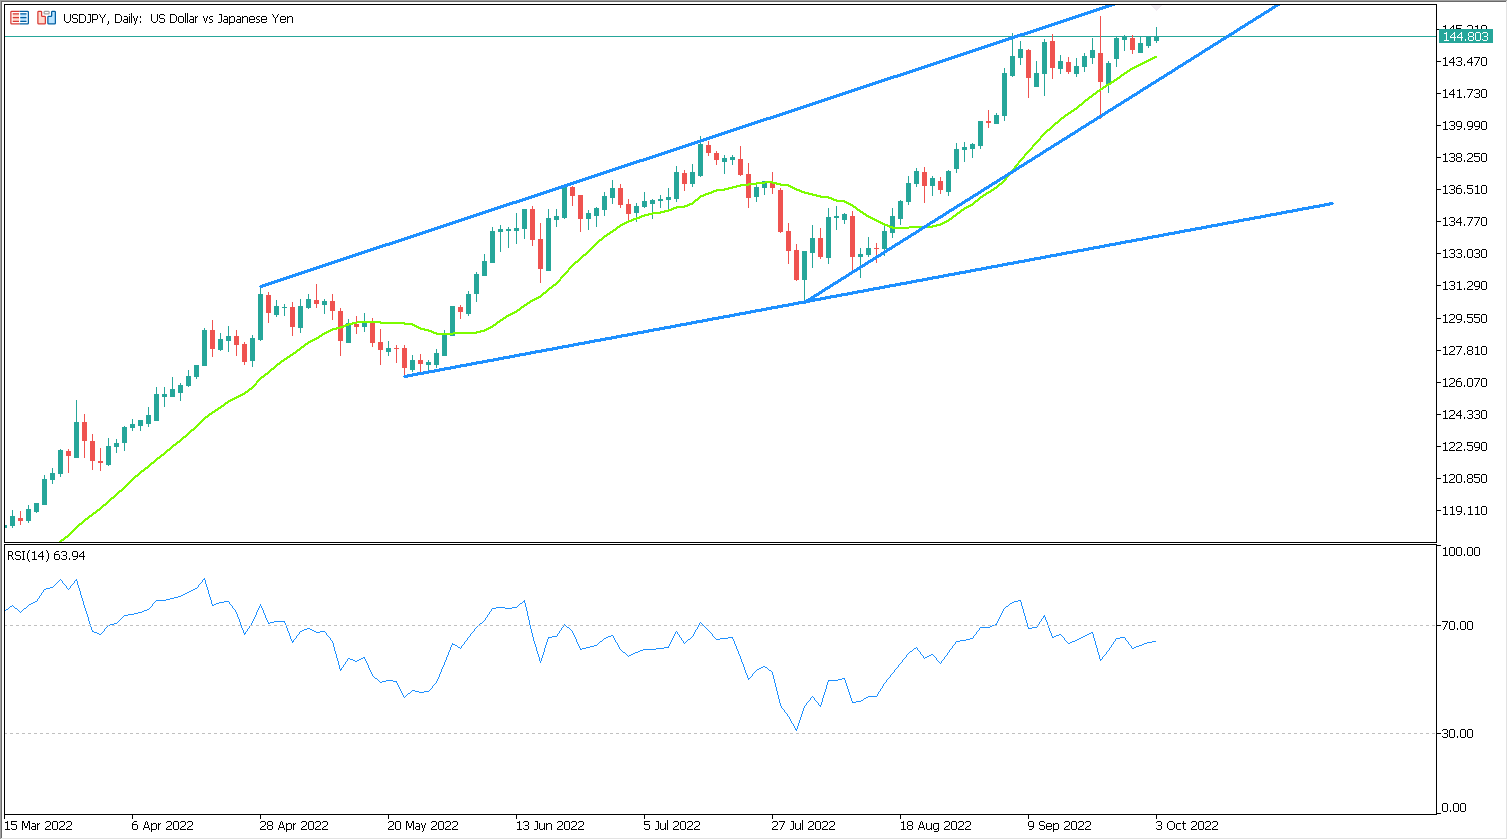Screen dimensions: 1508x840
Task: Click the RSI 100.00 scale label
Action: [x=1461, y=552]
